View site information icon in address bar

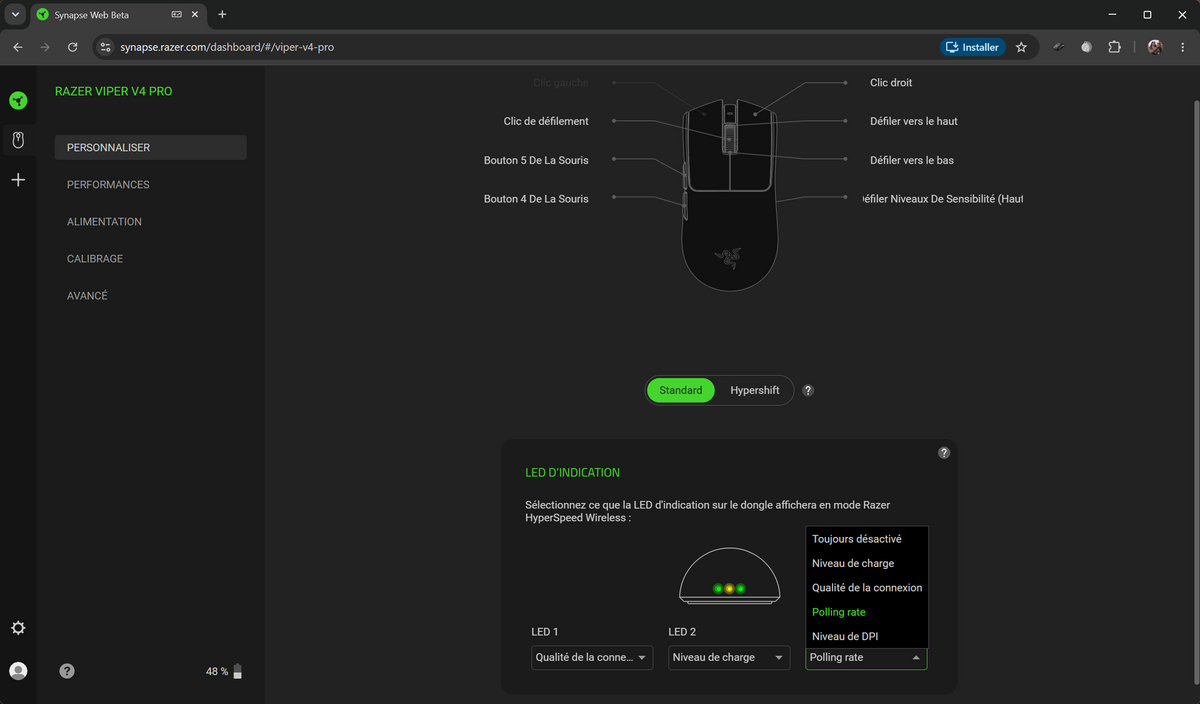pos(105,47)
